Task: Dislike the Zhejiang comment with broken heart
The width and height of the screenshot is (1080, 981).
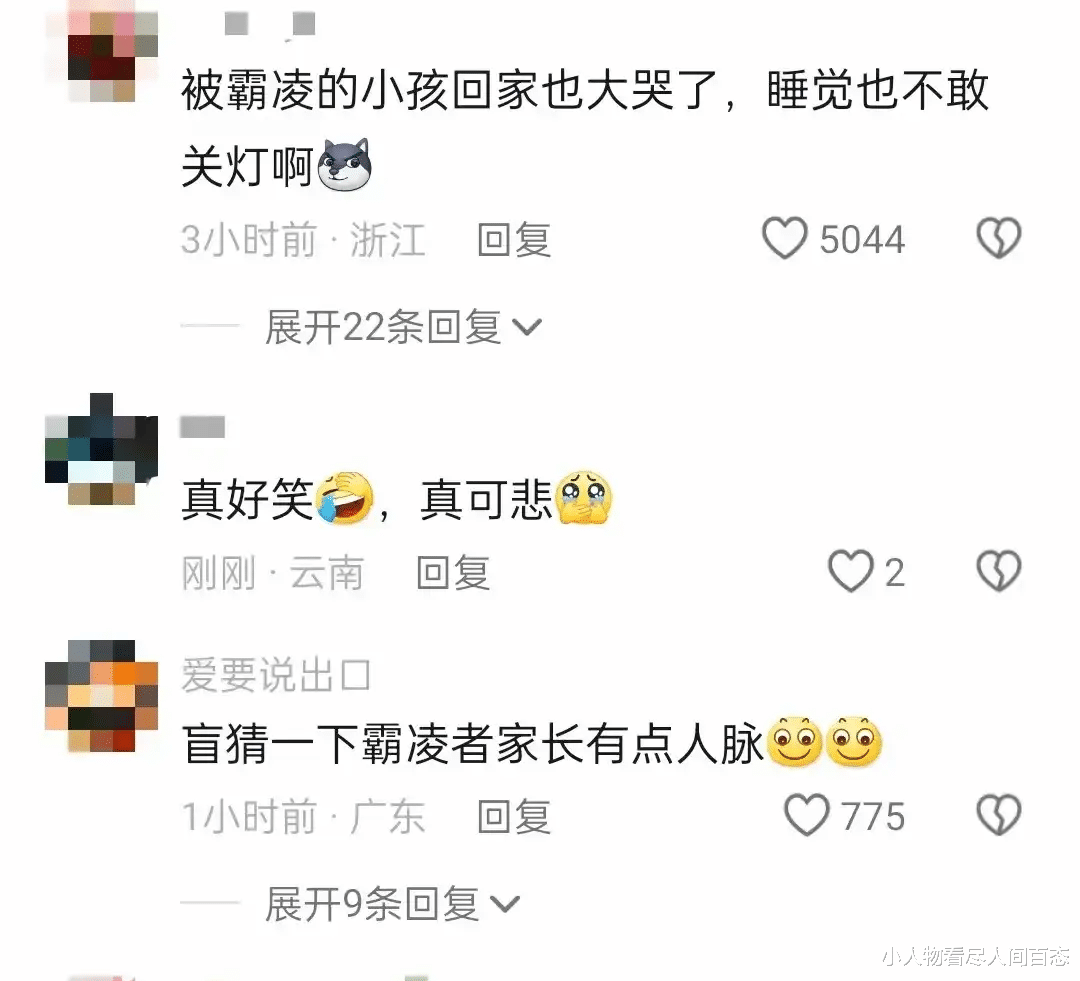Action: [999, 238]
